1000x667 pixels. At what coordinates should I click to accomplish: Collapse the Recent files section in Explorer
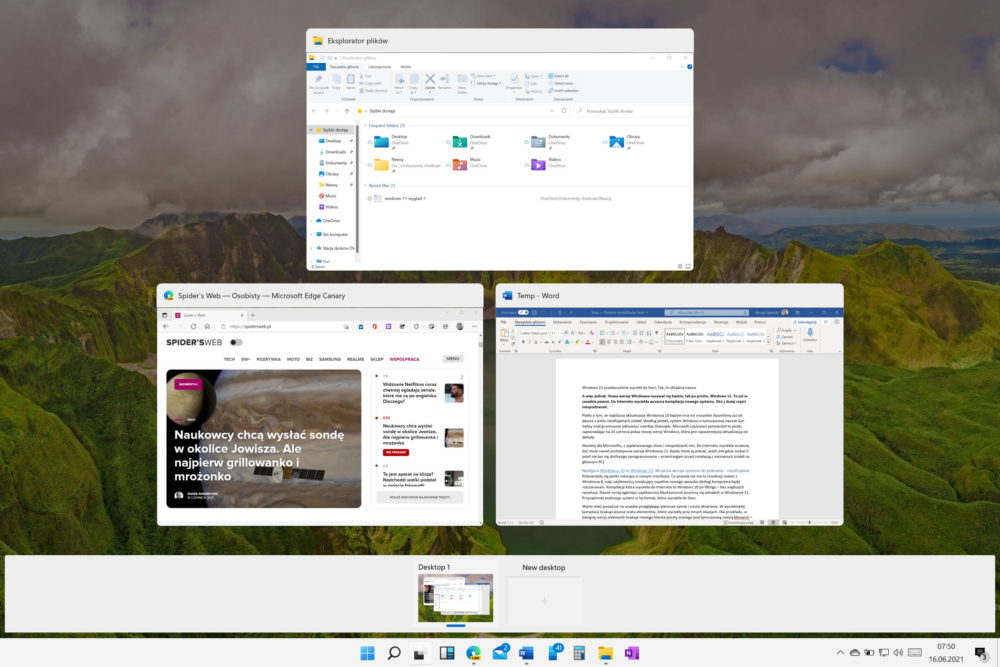[365, 186]
